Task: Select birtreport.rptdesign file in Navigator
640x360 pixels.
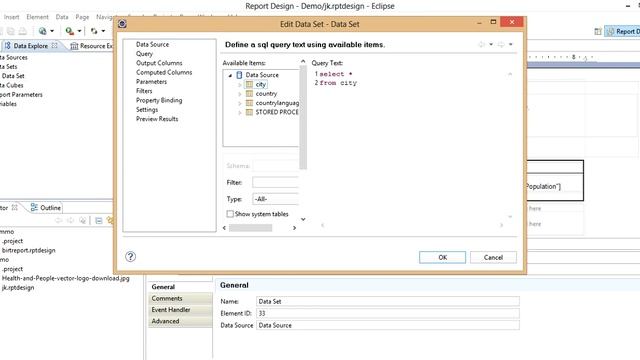Action: [29, 250]
